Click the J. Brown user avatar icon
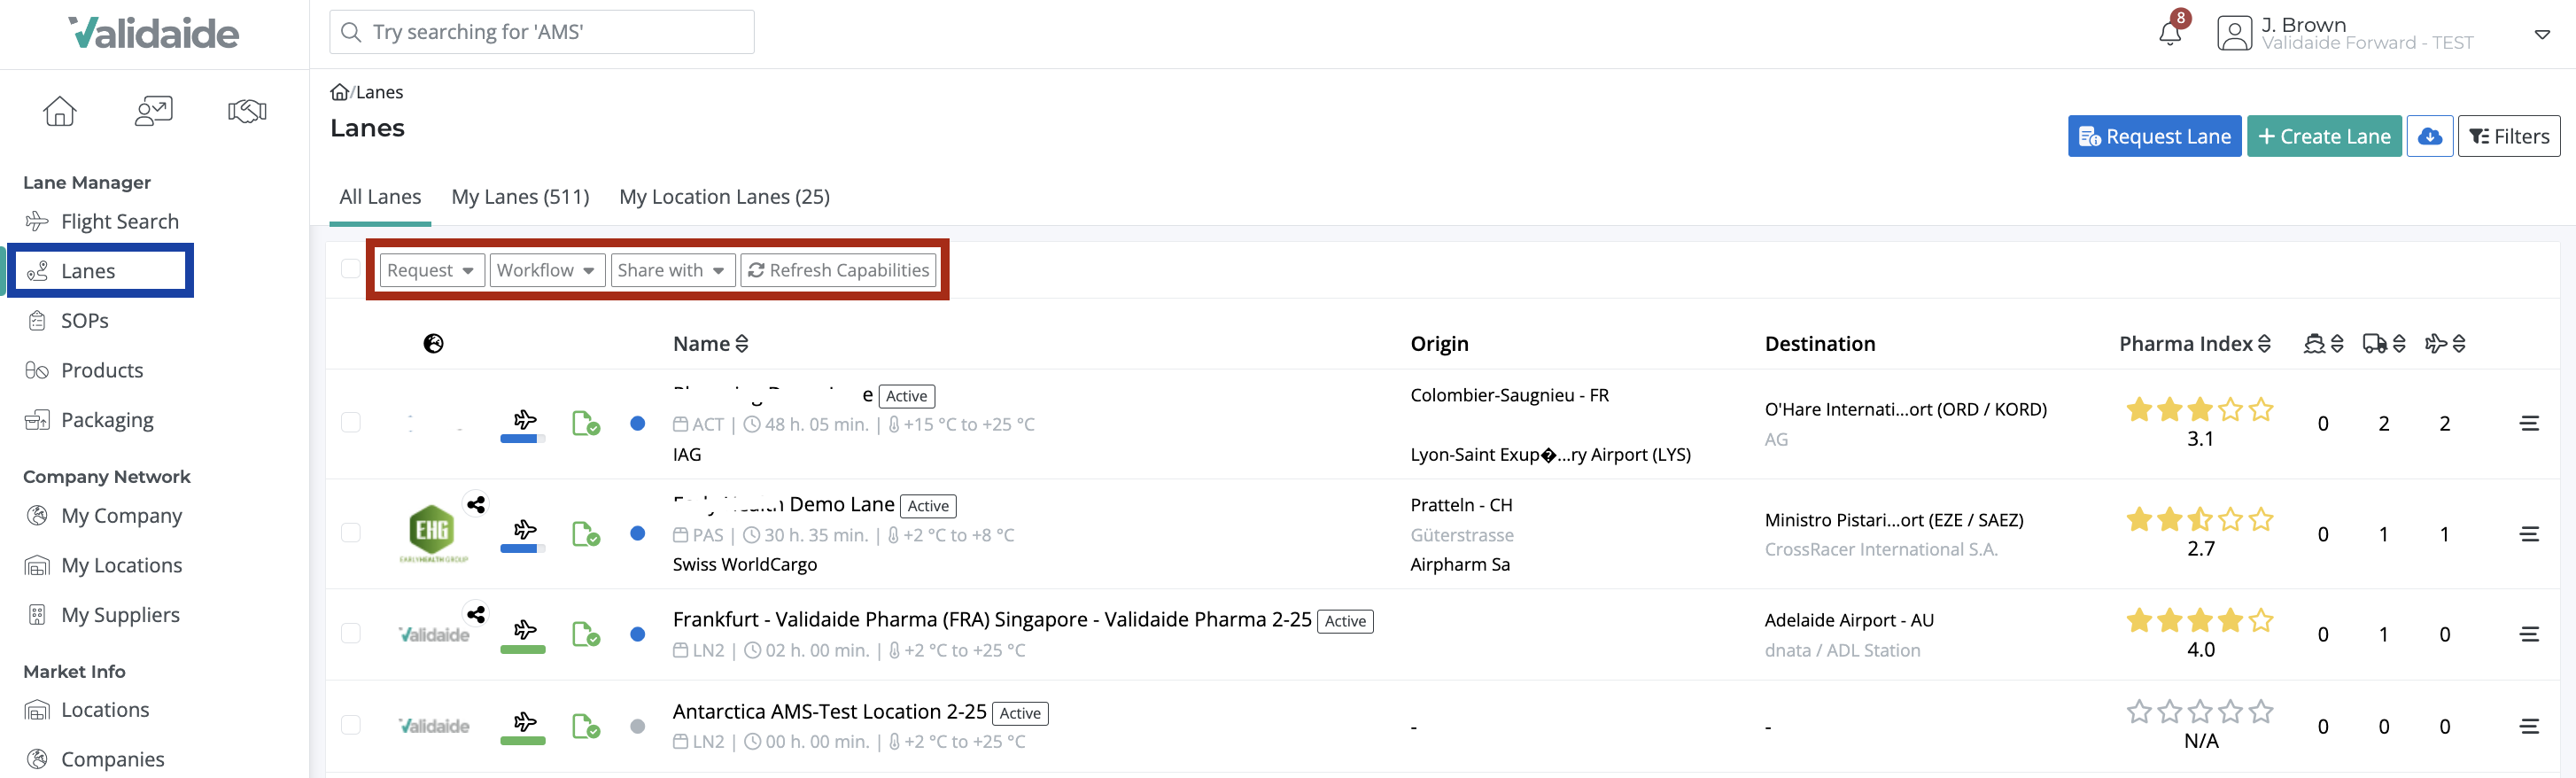This screenshot has width=2576, height=778. pyautogui.click(x=2234, y=33)
